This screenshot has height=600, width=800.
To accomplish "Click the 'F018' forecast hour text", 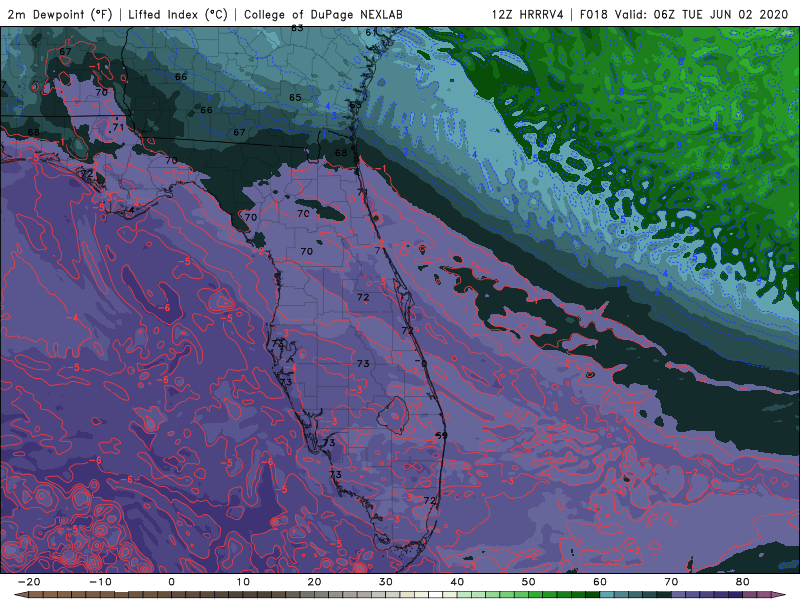I will [593, 14].
